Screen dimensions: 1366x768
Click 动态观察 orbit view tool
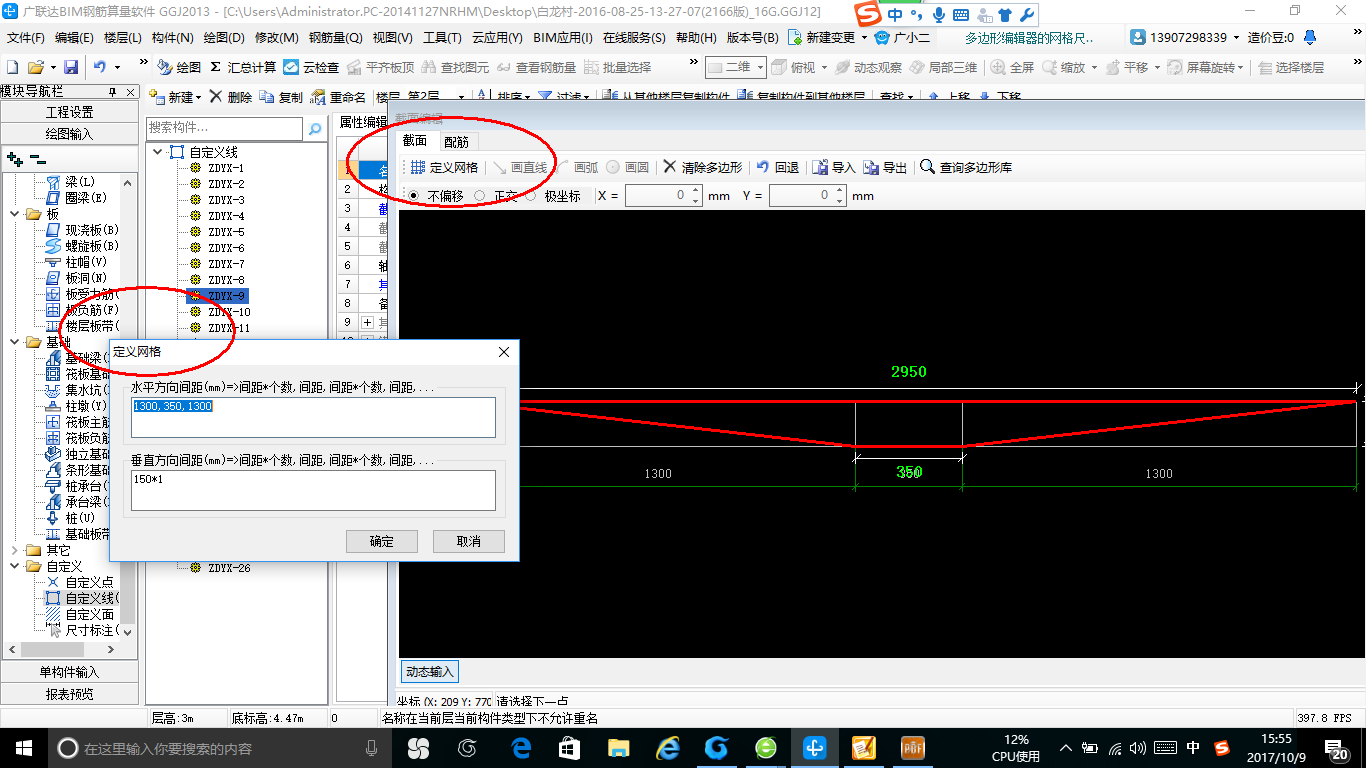point(868,67)
